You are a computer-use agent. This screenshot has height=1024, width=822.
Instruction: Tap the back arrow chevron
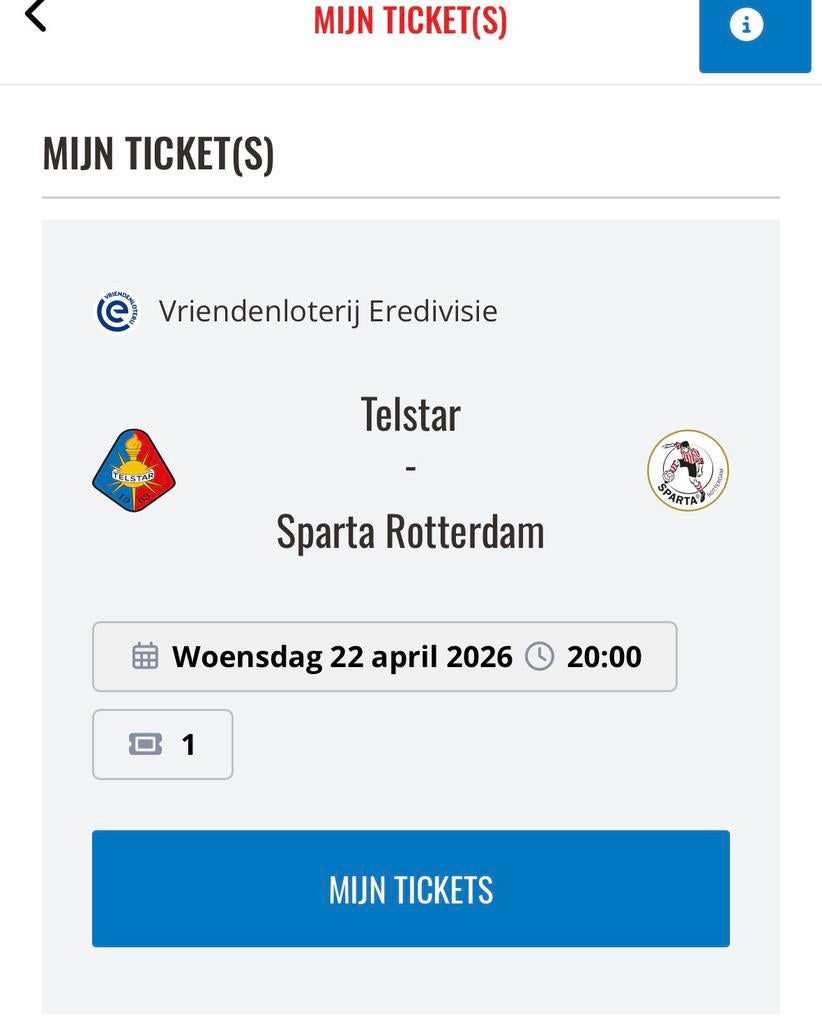33,18
